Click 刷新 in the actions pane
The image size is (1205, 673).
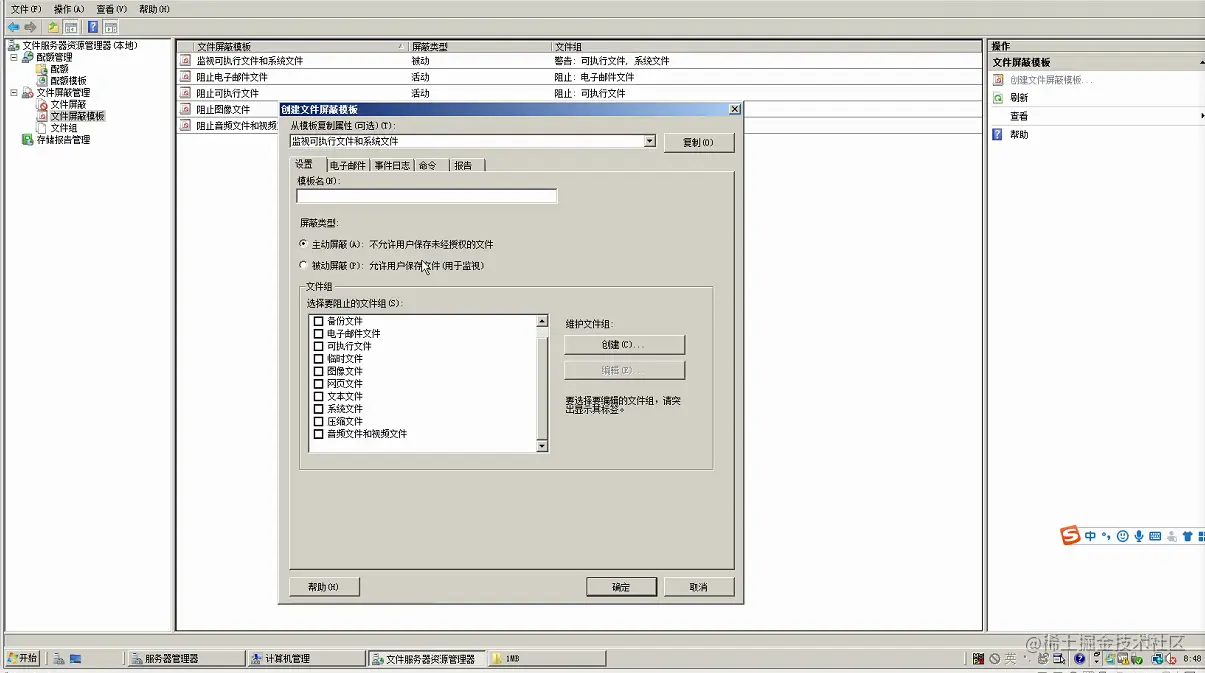pyautogui.click(x=1019, y=98)
